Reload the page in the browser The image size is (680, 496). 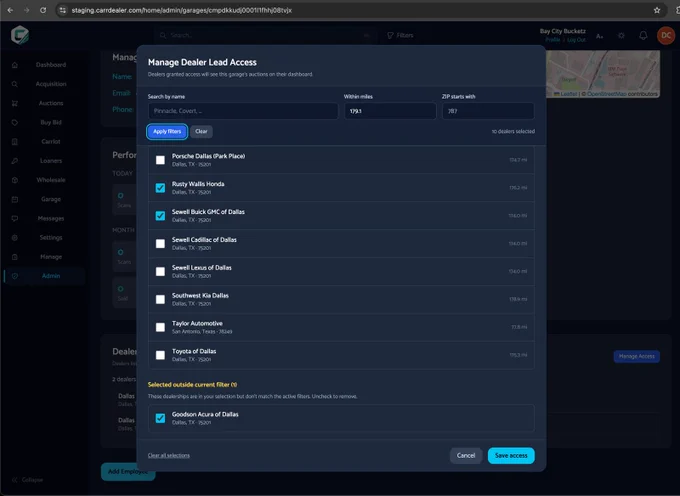point(43,10)
